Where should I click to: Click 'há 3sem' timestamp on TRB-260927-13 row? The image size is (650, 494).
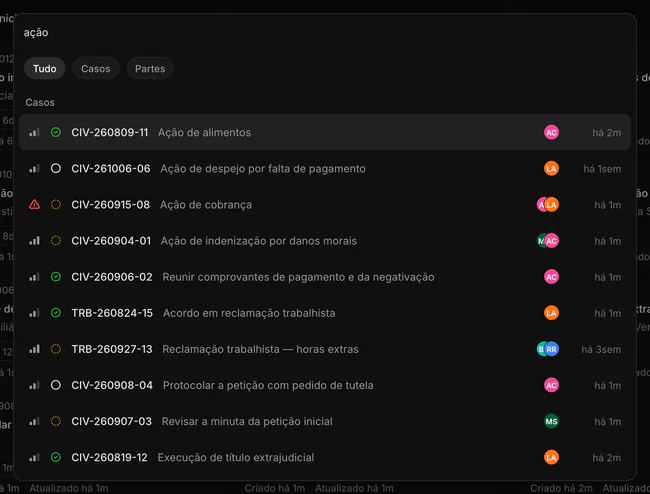[601, 349]
